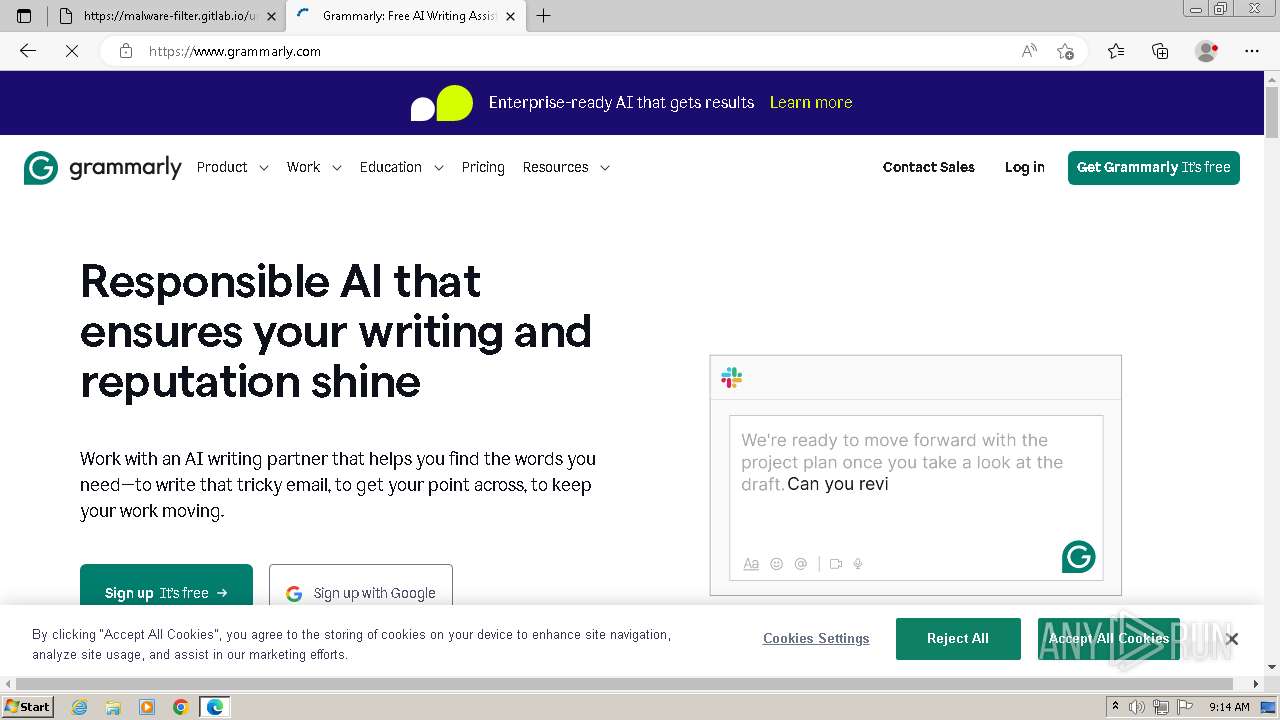Switch to malware-filter.gitlab.io tab
Image resolution: width=1280 pixels, height=720 pixels.
(x=166, y=16)
